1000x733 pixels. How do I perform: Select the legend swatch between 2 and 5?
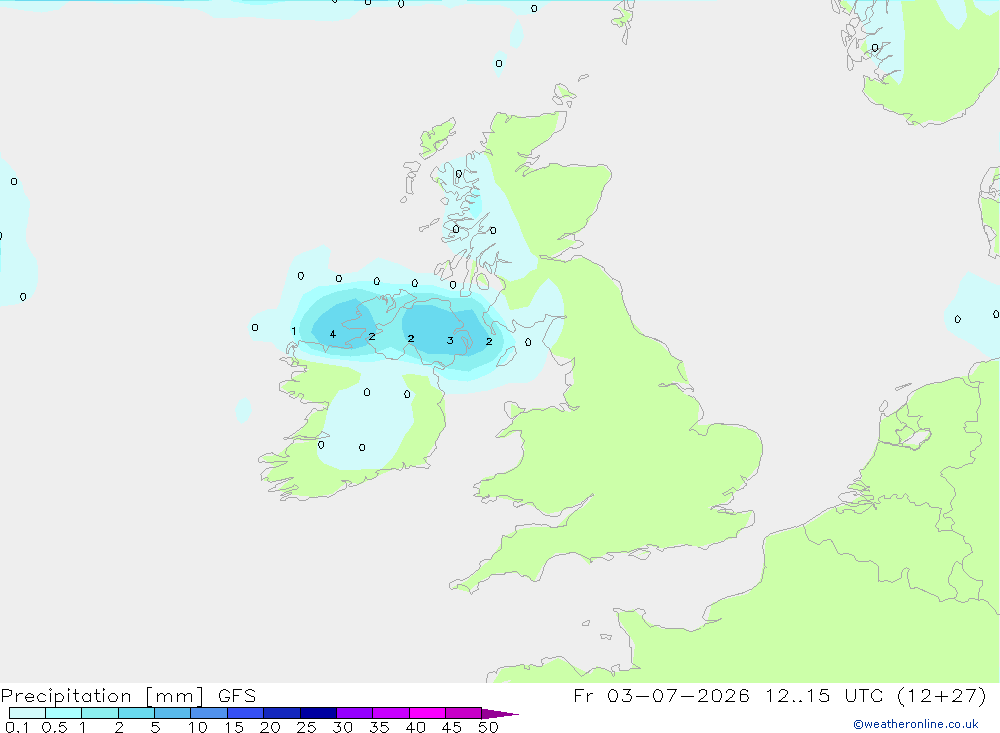tap(136, 713)
